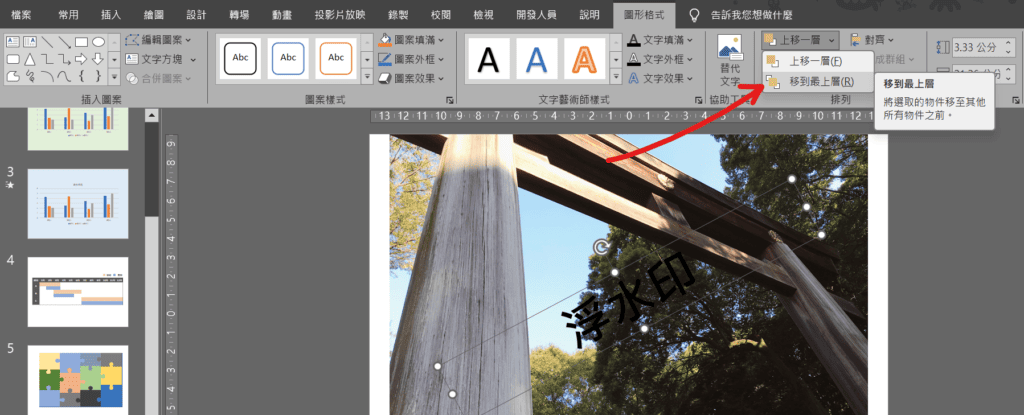Choose the down block arrow shape

pyautogui.click(x=98, y=59)
